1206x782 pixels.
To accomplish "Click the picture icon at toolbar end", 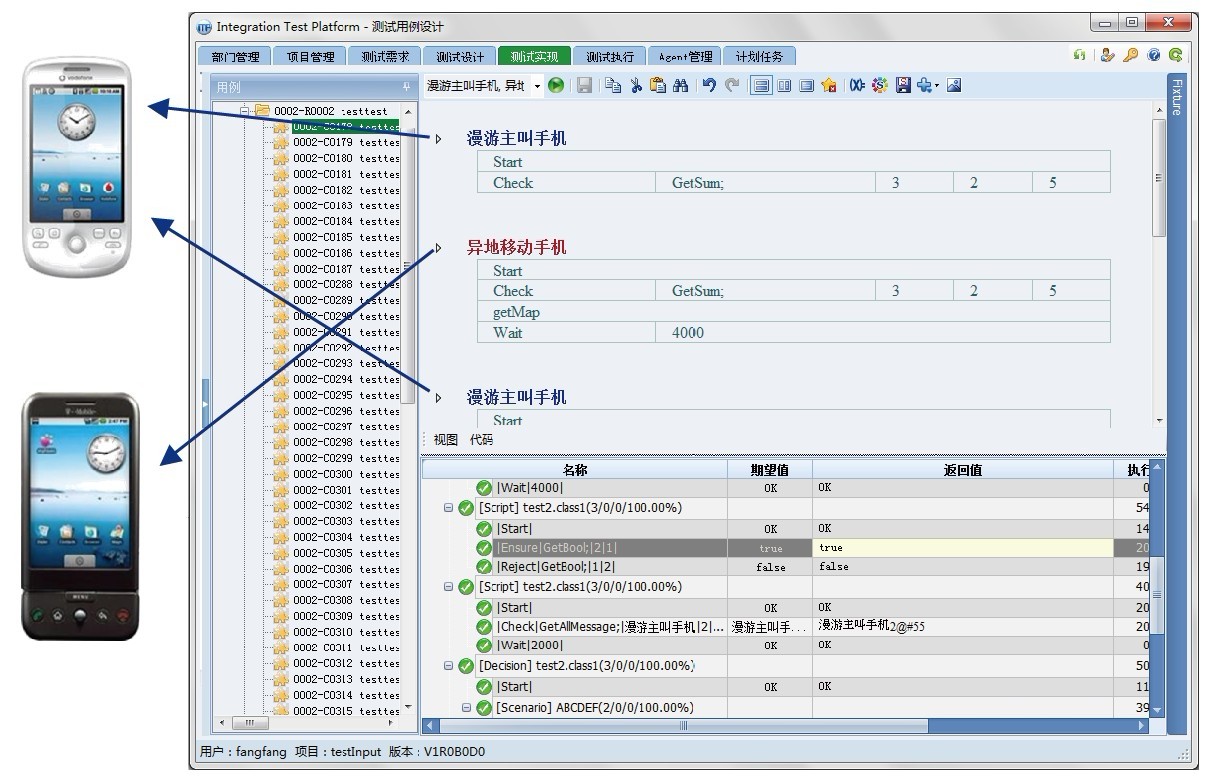I will (x=954, y=86).
